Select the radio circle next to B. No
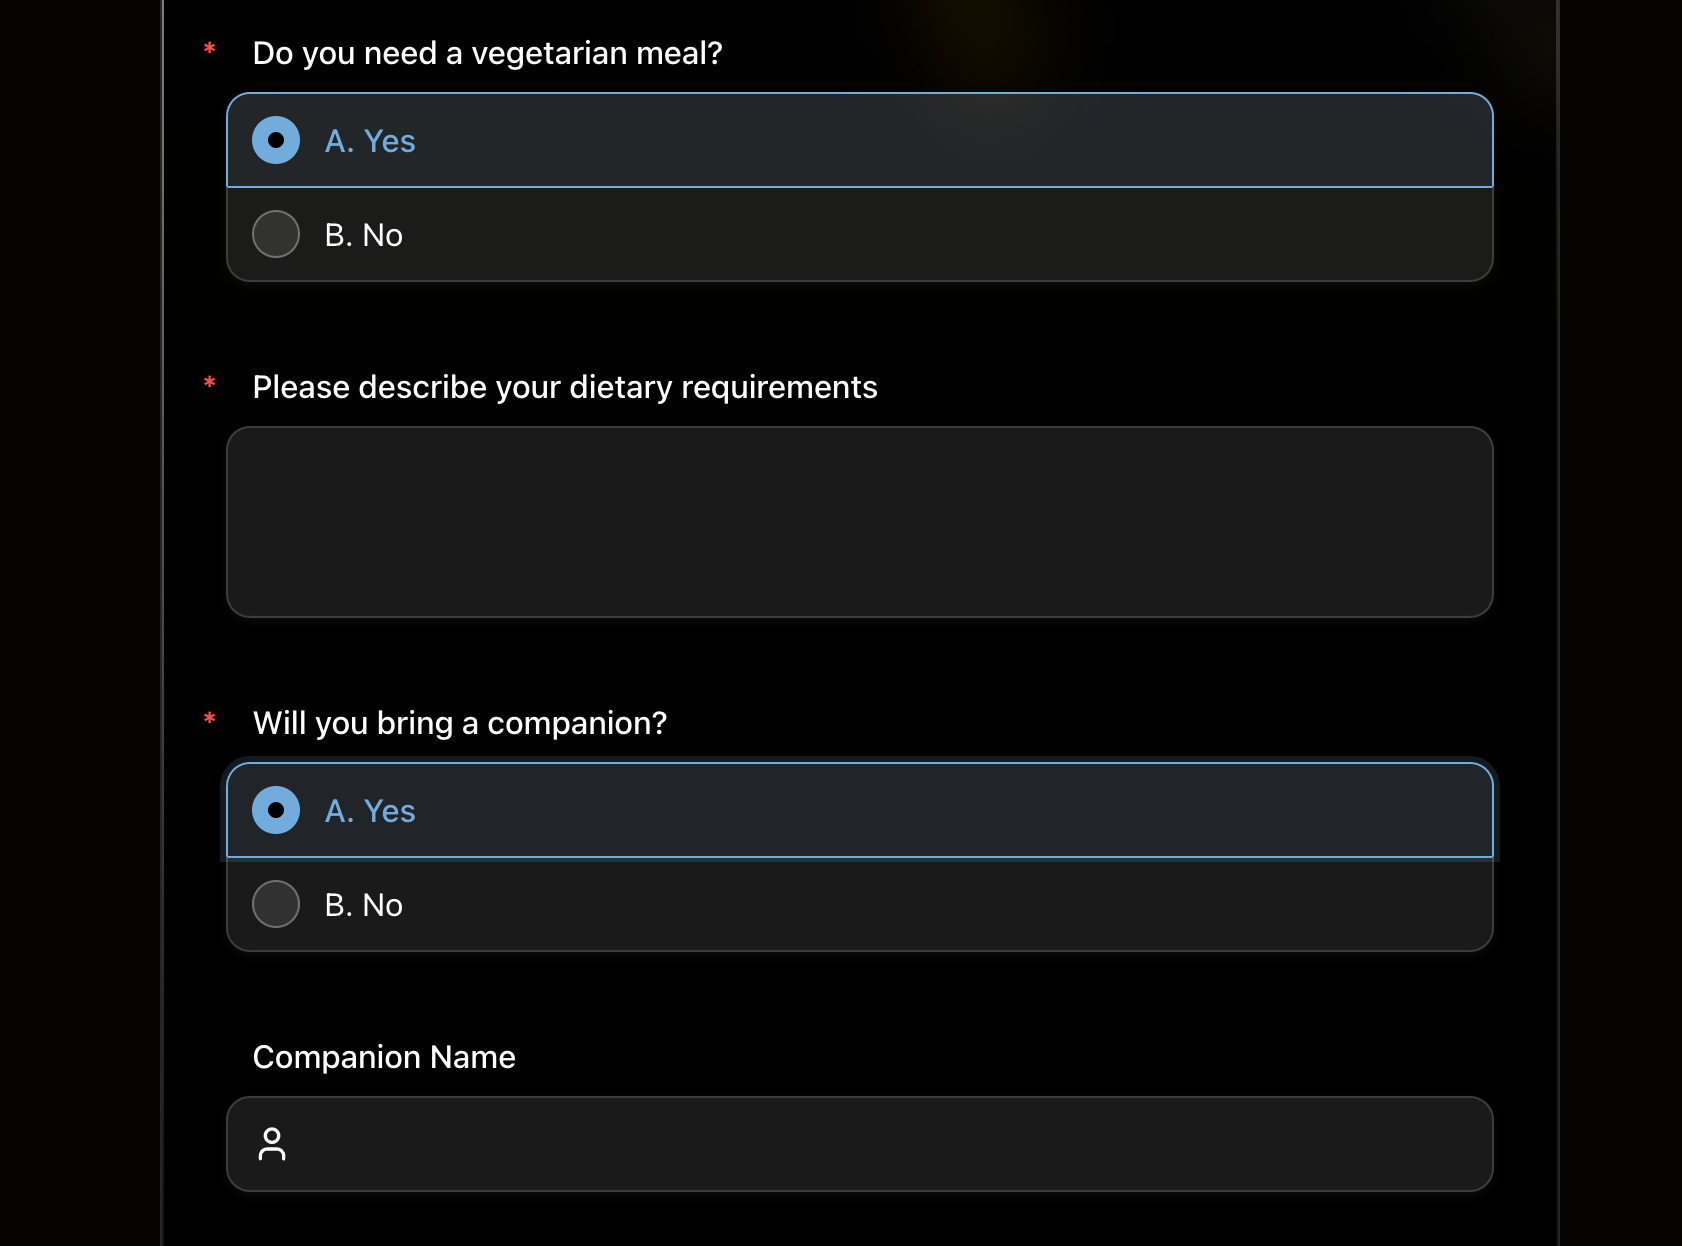 click(x=275, y=234)
